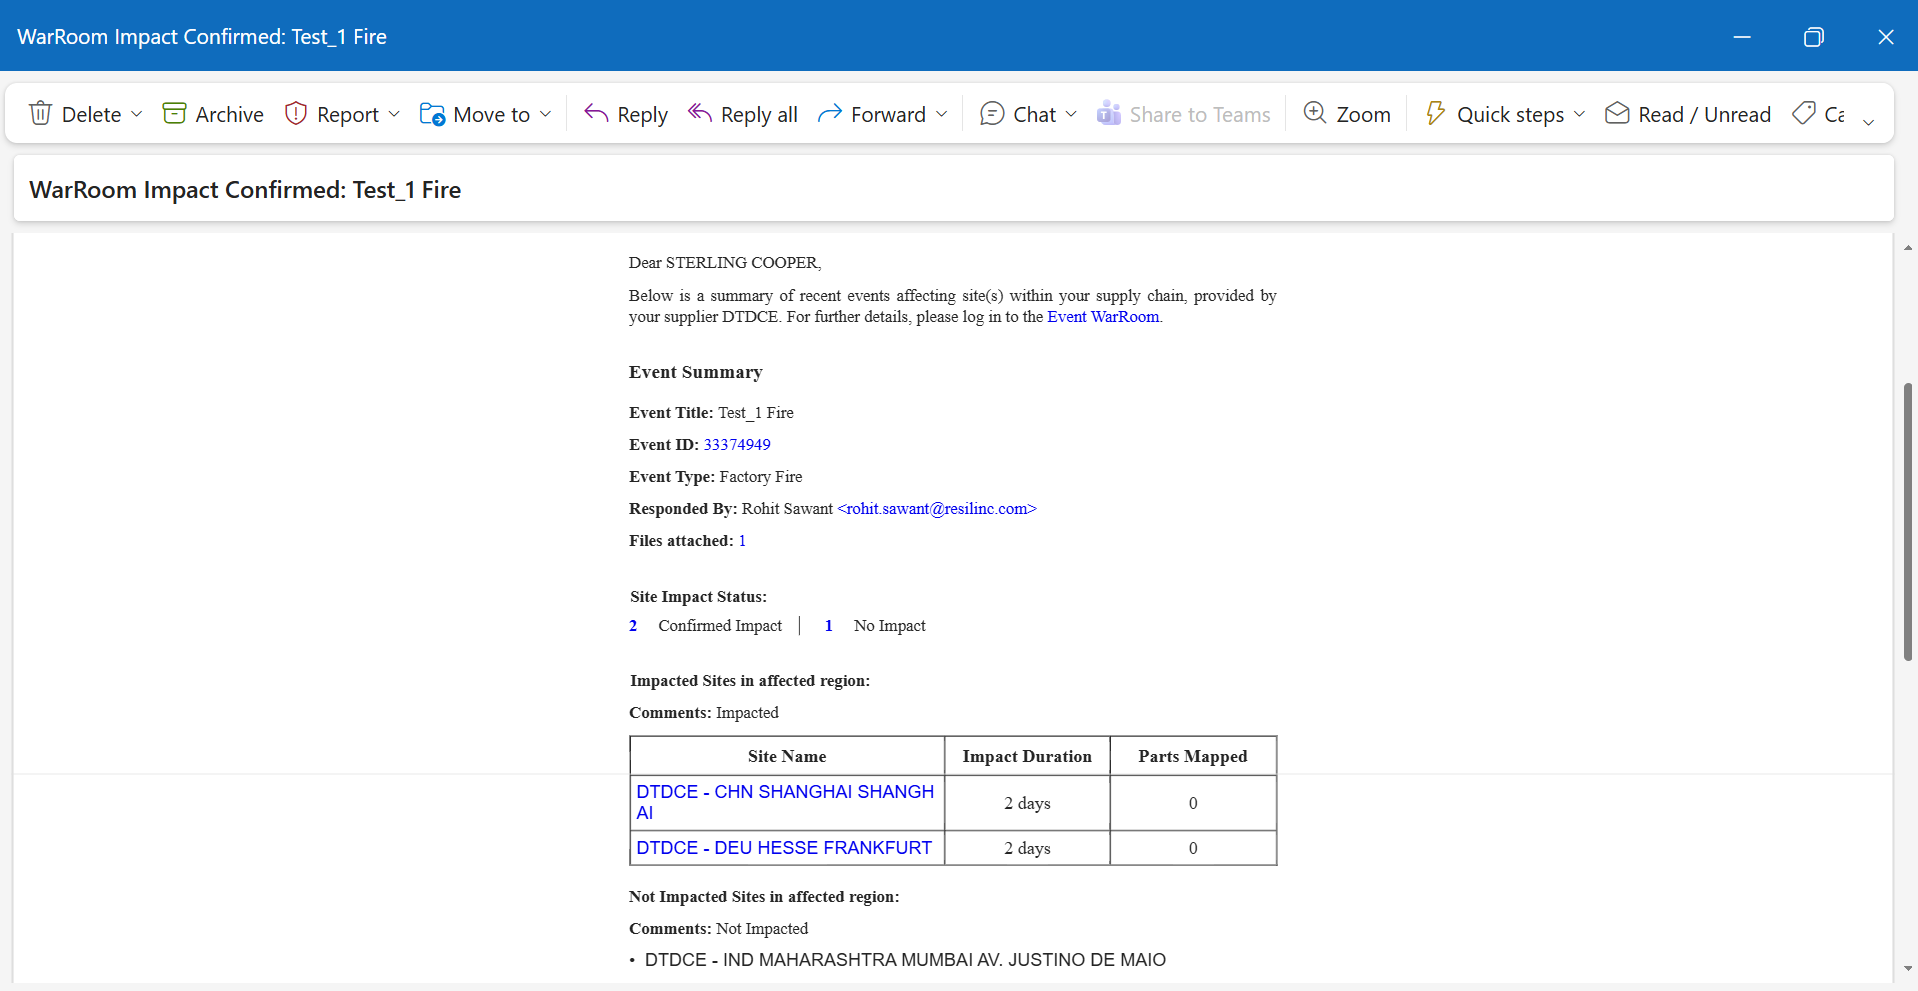Click the rohit.sawant@resilinc.com email link
Screen dimensions: 1918x991
pos(937,509)
